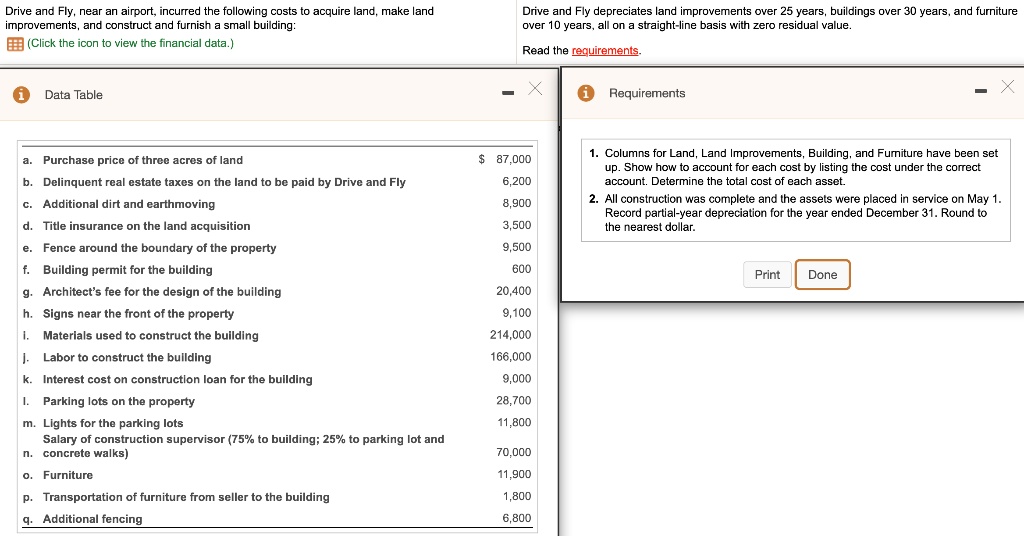
Task: Select the 'Materials used to construct the building' row
Action: pos(150,336)
